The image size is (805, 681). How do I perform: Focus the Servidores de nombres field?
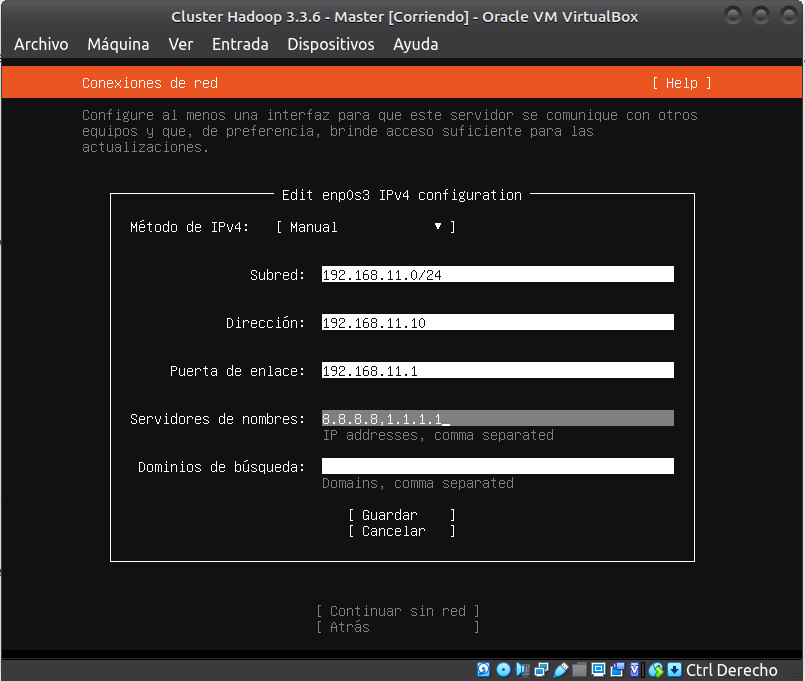(497, 419)
